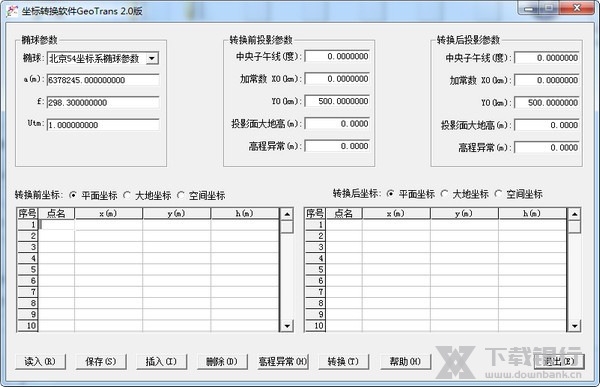Click the f flattening input field

pyautogui.click(x=103, y=103)
